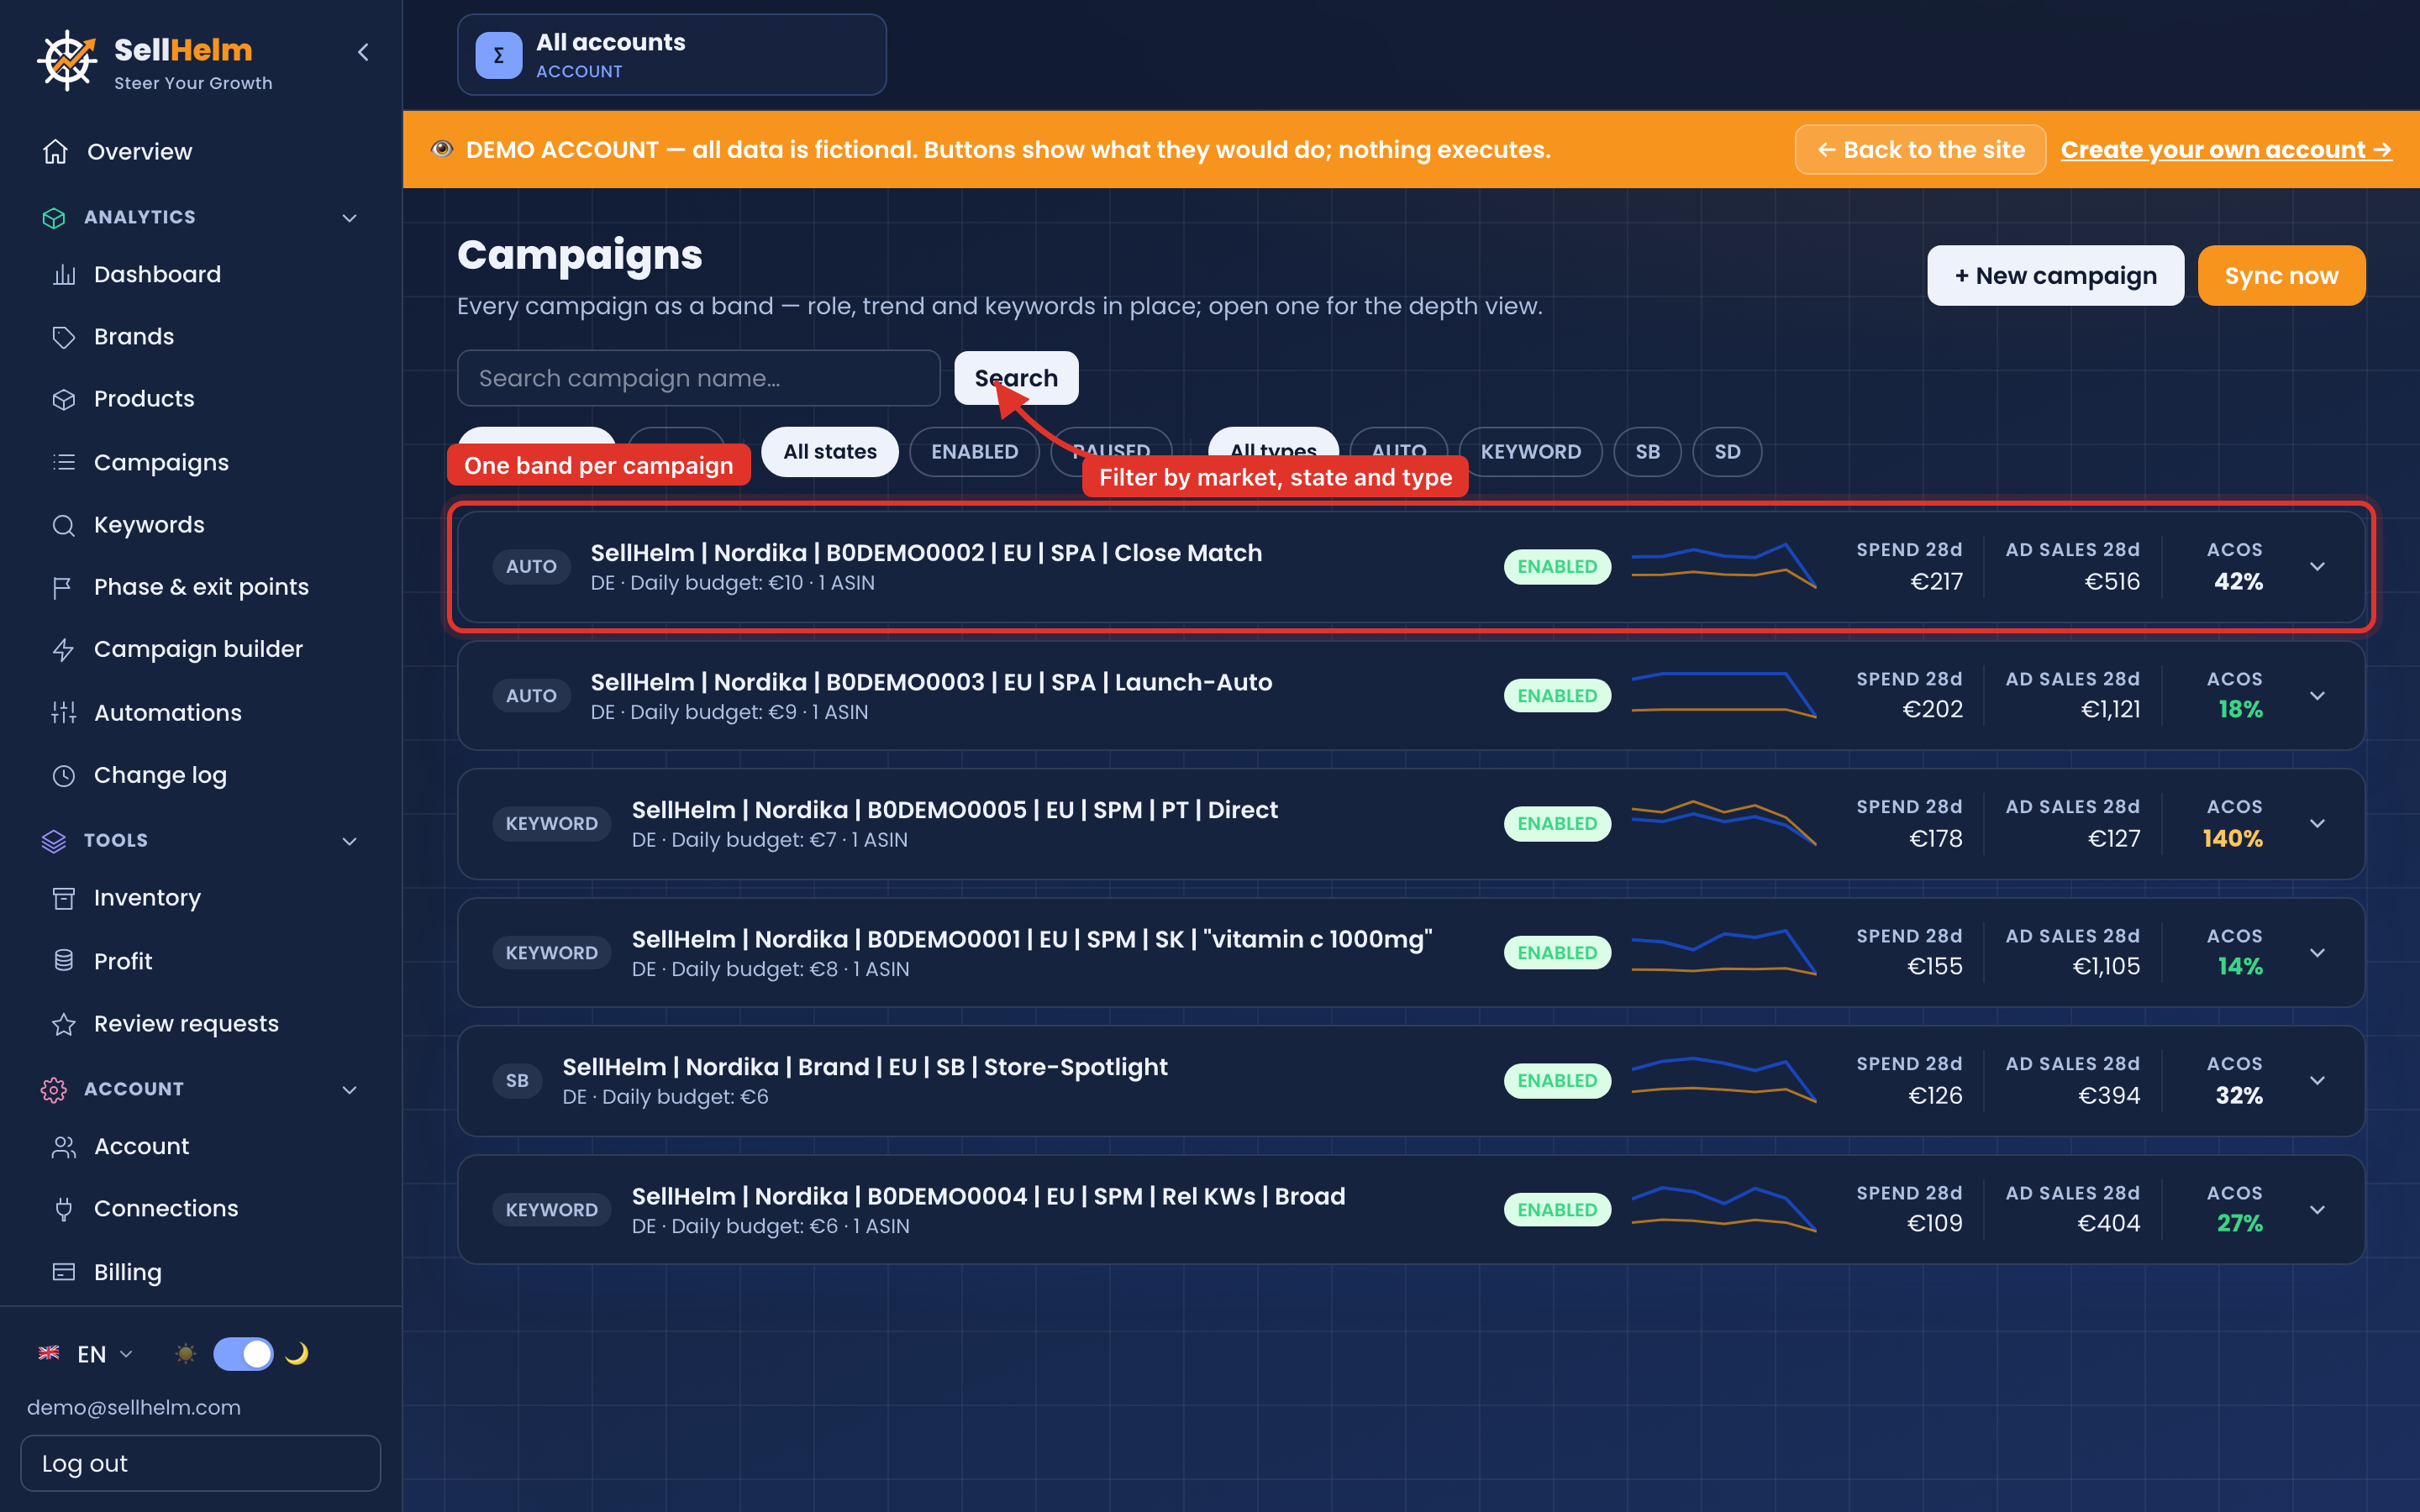
Task: Click the Products box icon
Action: (64, 399)
